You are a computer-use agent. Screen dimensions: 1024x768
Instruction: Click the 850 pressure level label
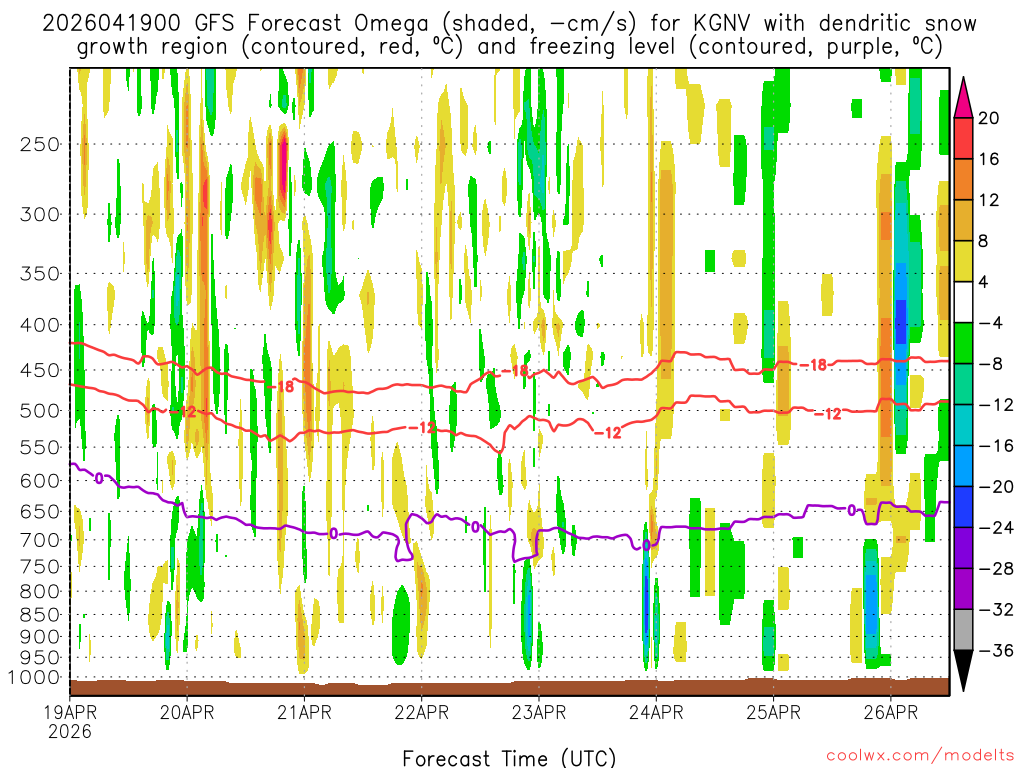[40, 615]
